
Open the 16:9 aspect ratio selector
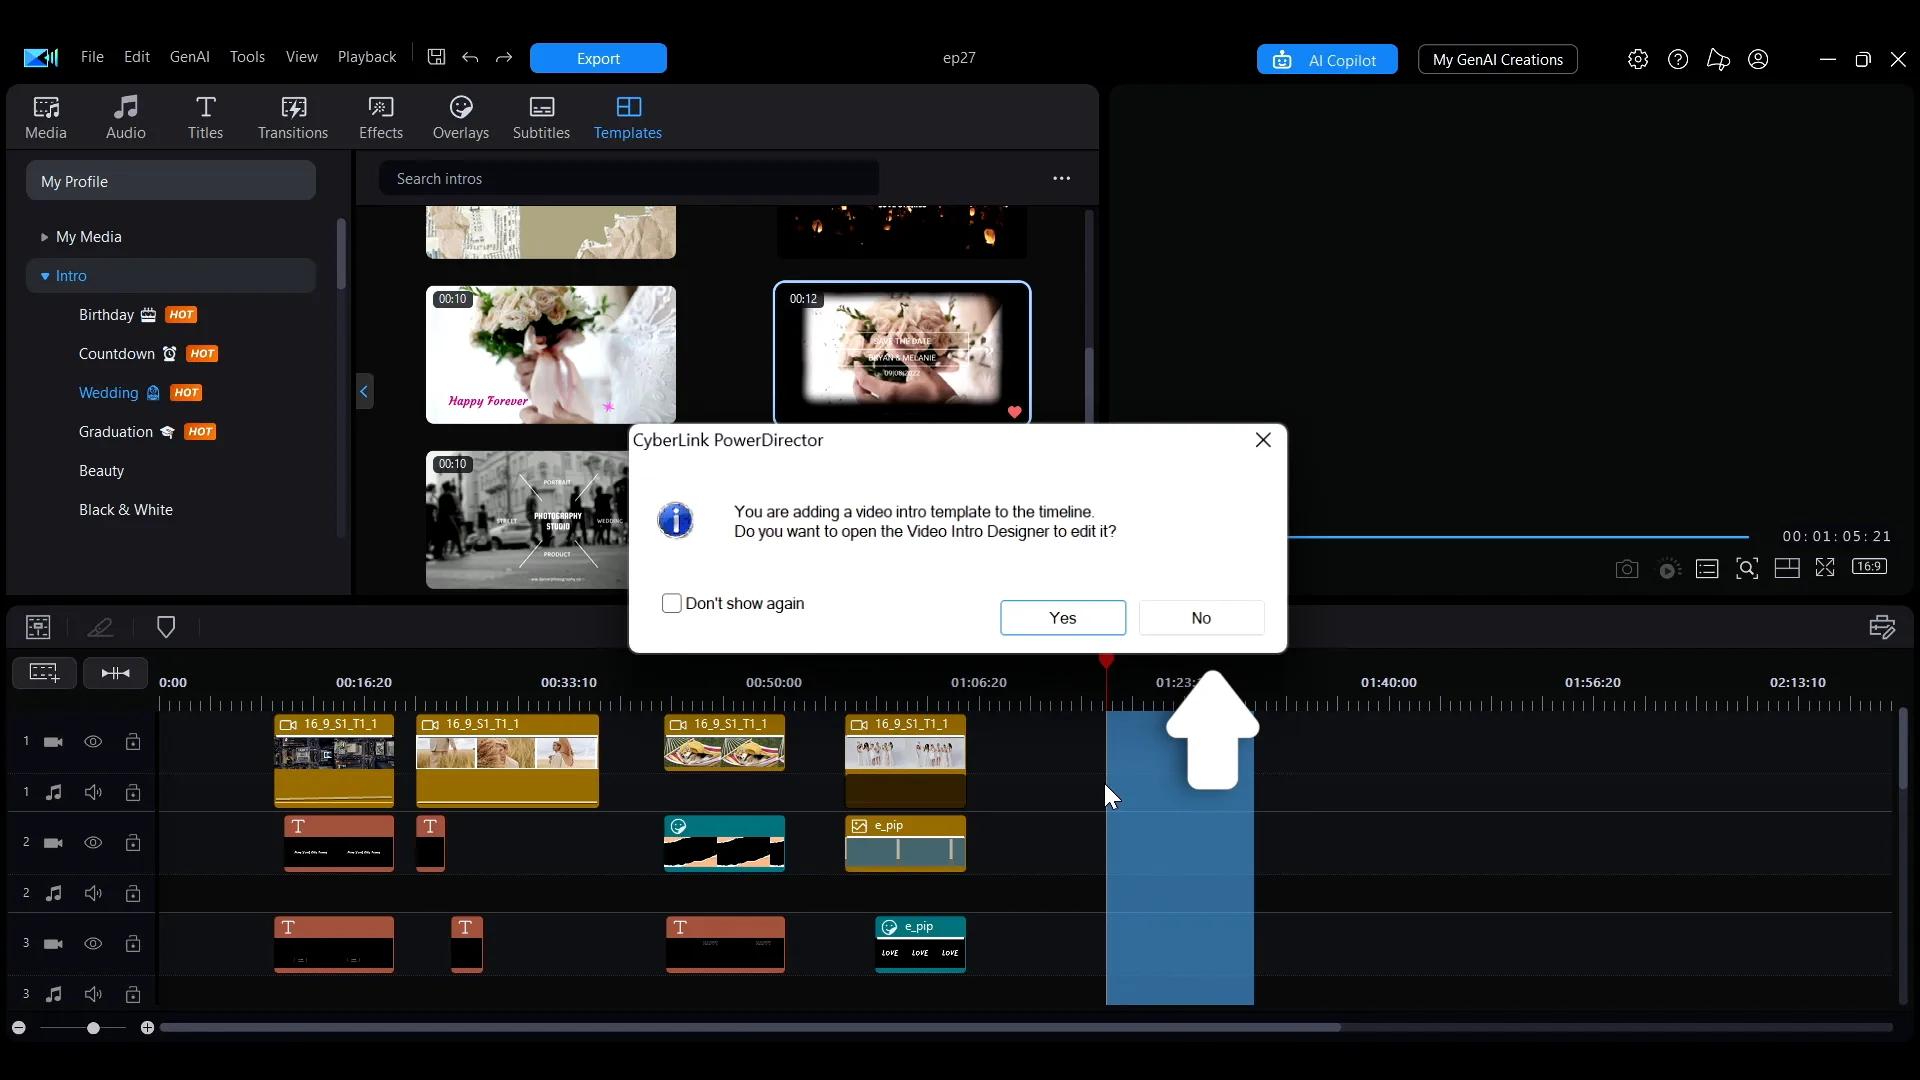[x=1869, y=567]
